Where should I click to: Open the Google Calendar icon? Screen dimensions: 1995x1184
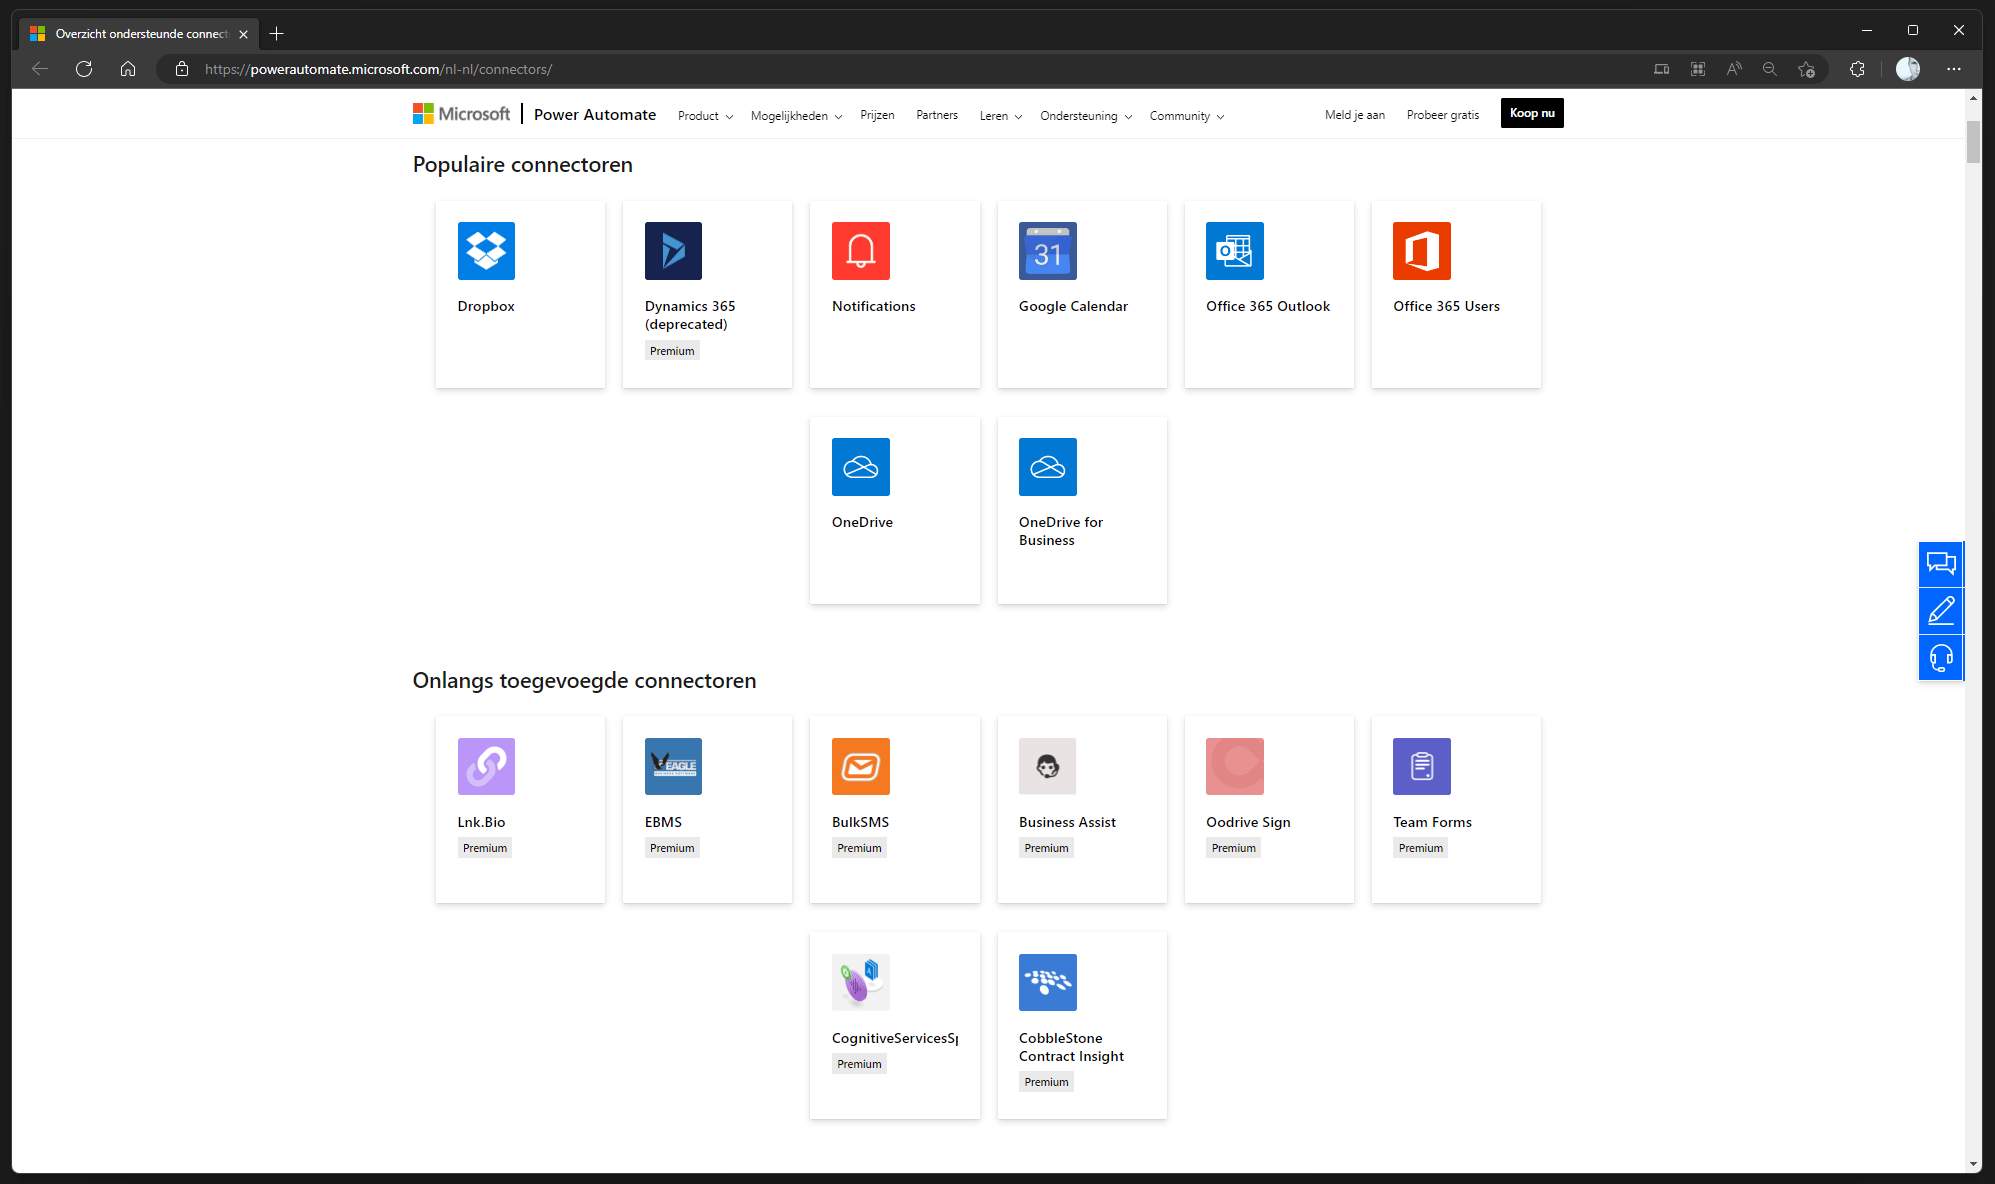point(1048,251)
